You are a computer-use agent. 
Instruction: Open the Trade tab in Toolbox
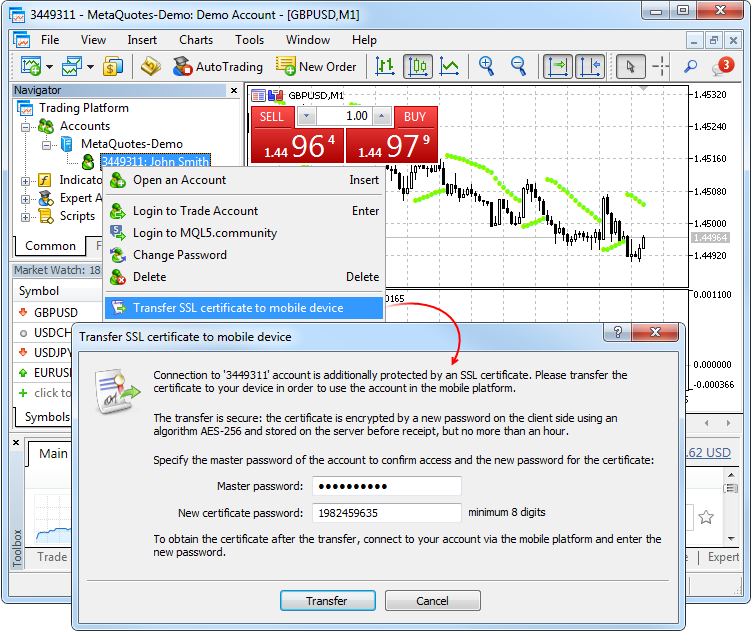pyautogui.click(x=52, y=557)
